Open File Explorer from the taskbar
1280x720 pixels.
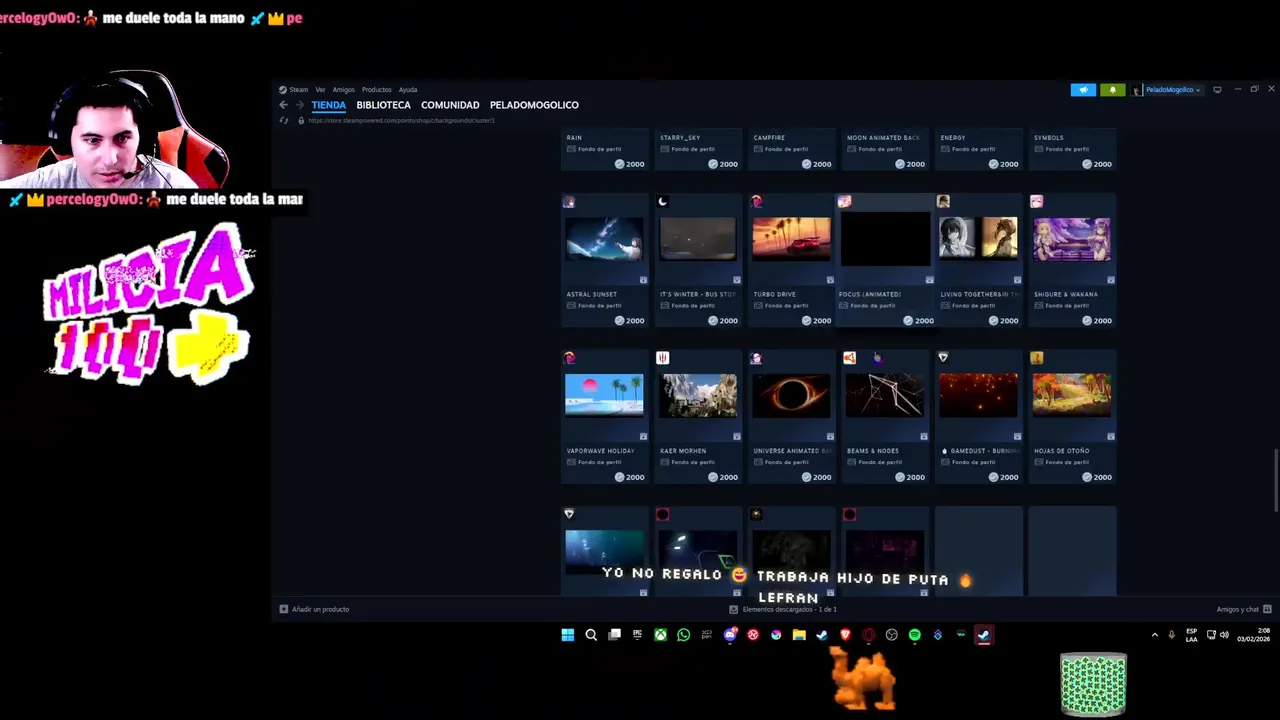(799, 635)
